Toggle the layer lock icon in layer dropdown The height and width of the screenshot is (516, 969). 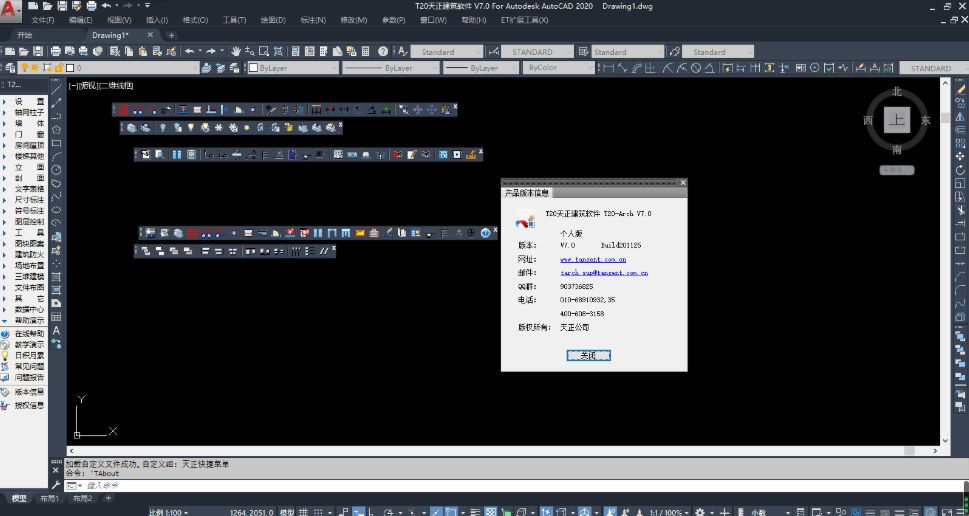pyautogui.click(x=59, y=68)
